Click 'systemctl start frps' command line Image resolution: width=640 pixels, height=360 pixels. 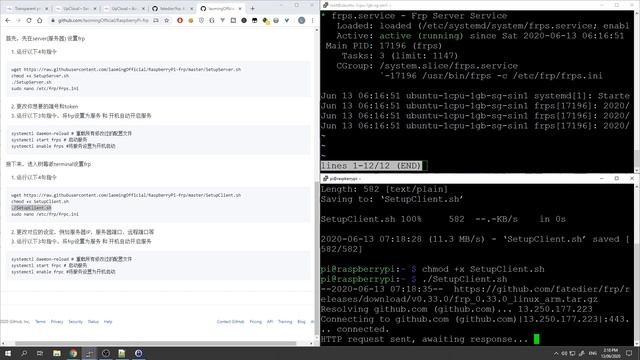pyautogui.click(x=49, y=140)
